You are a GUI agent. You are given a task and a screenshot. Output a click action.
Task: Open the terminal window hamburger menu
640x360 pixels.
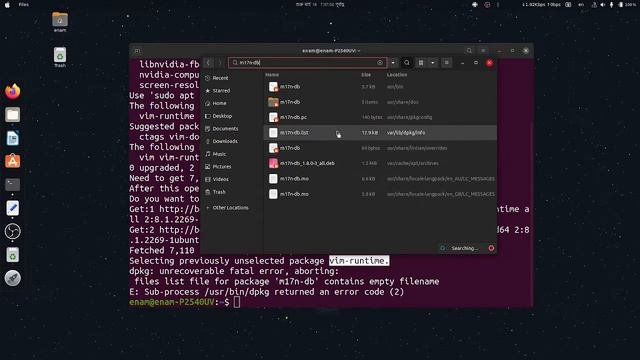[483, 51]
